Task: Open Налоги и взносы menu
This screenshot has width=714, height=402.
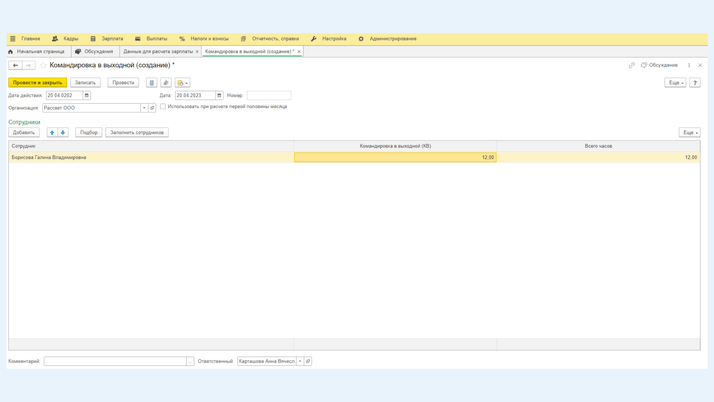Action: 204,39
